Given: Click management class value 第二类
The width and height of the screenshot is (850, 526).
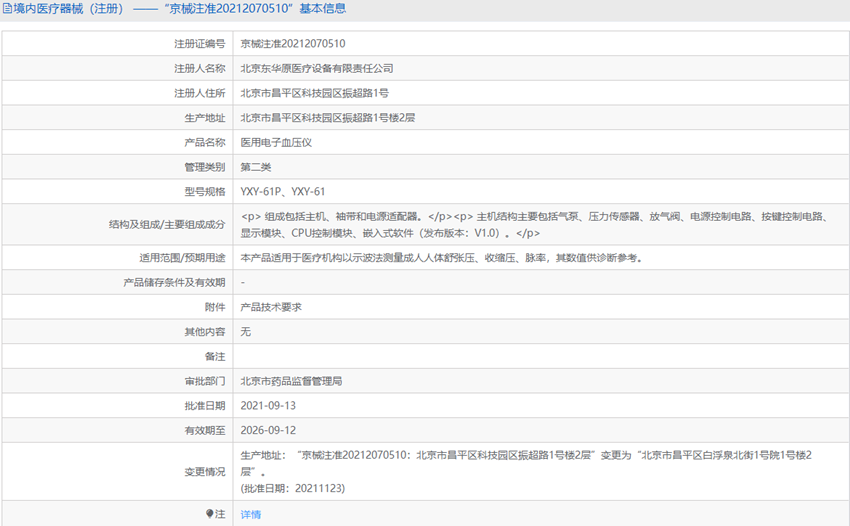Looking at the screenshot, I should tap(255, 167).
